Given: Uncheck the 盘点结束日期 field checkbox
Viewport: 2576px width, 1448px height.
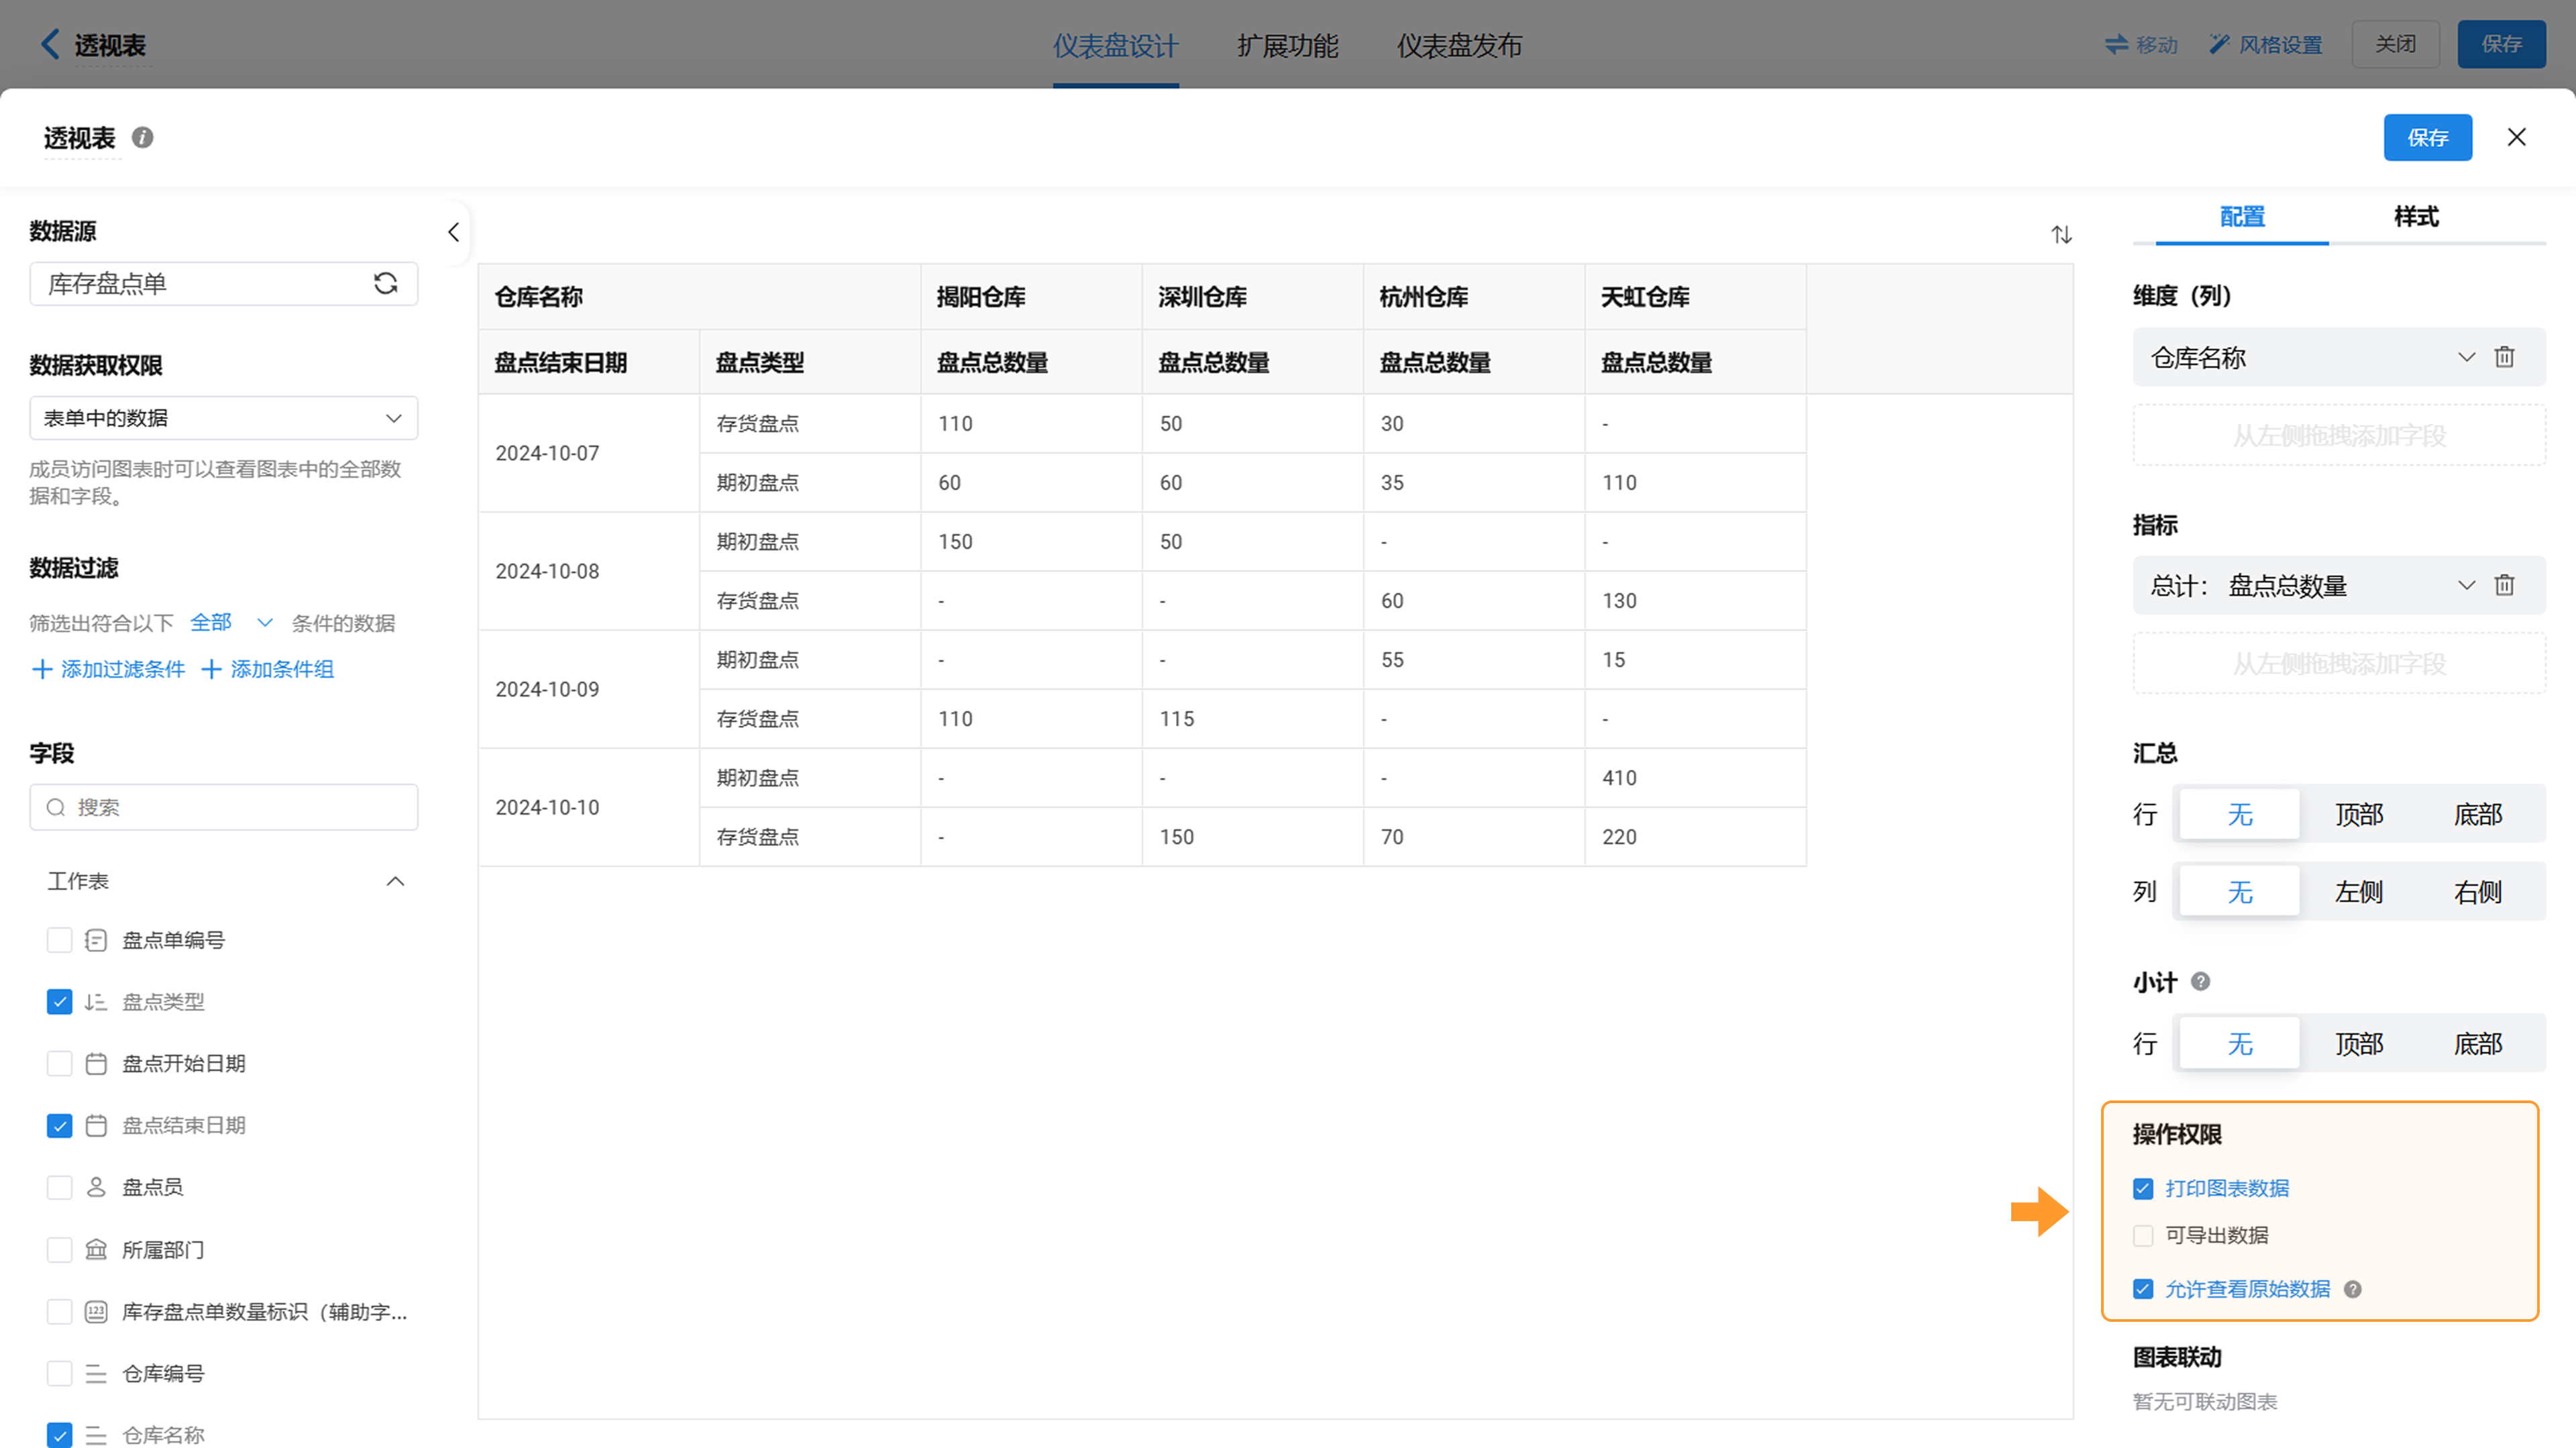Looking at the screenshot, I should (60, 1125).
